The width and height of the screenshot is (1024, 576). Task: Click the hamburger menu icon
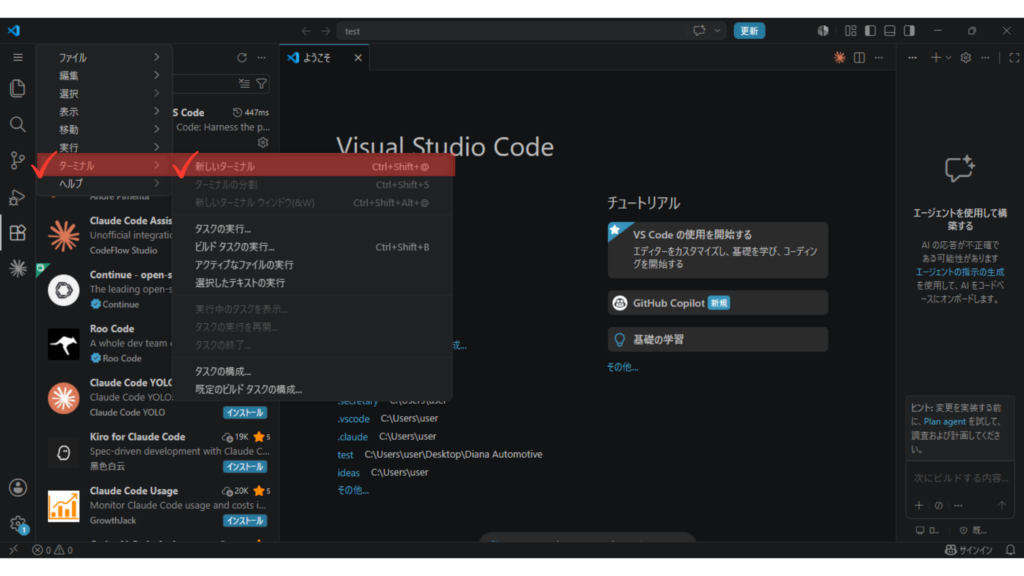point(18,57)
